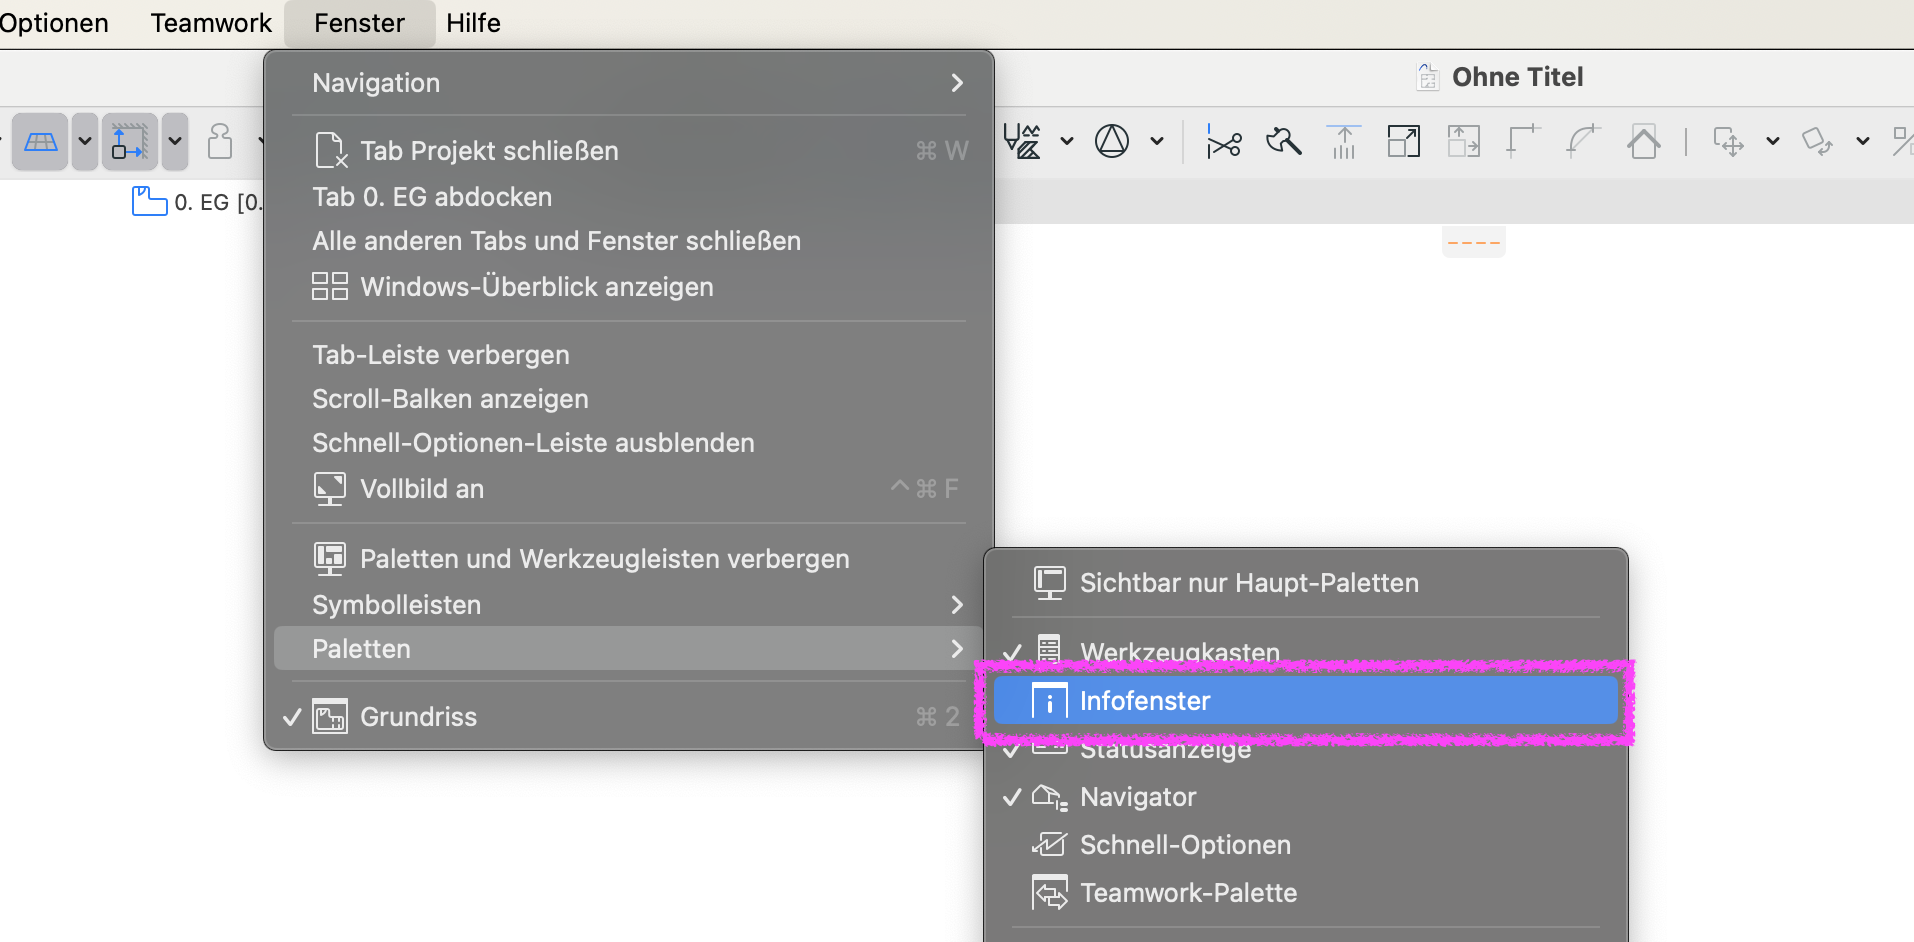This screenshot has height=942, width=1914.
Task: Click Windows-Überblick anzeigen entry
Action: [x=629, y=287]
